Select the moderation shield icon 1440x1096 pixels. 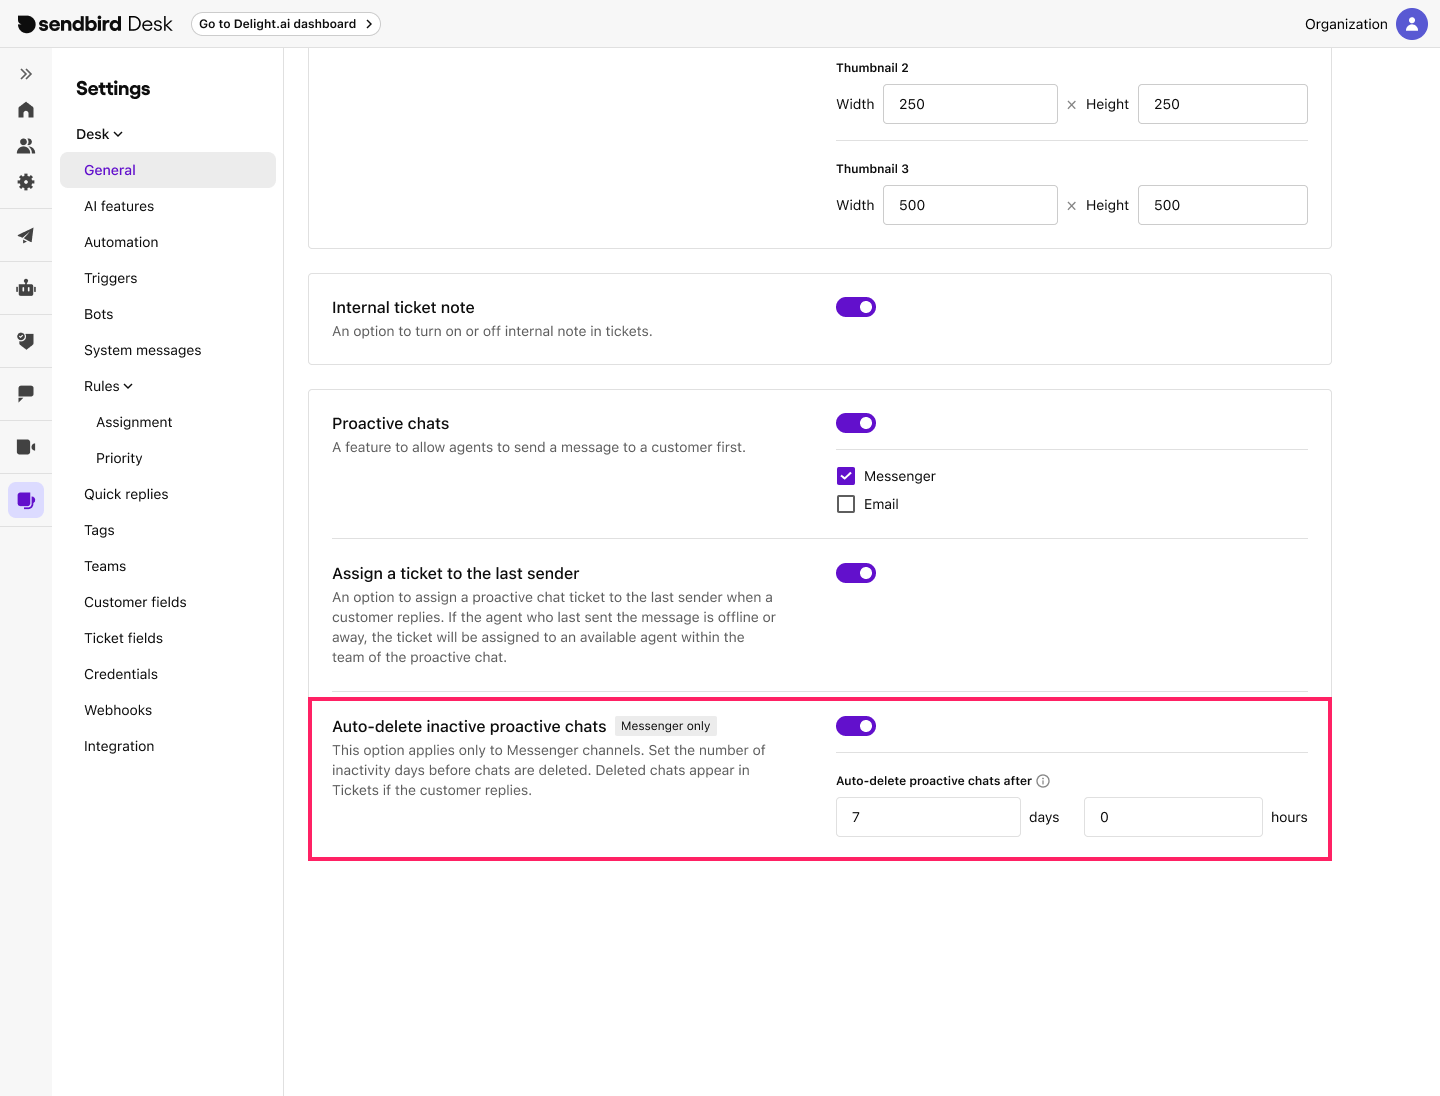(x=25, y=340)
